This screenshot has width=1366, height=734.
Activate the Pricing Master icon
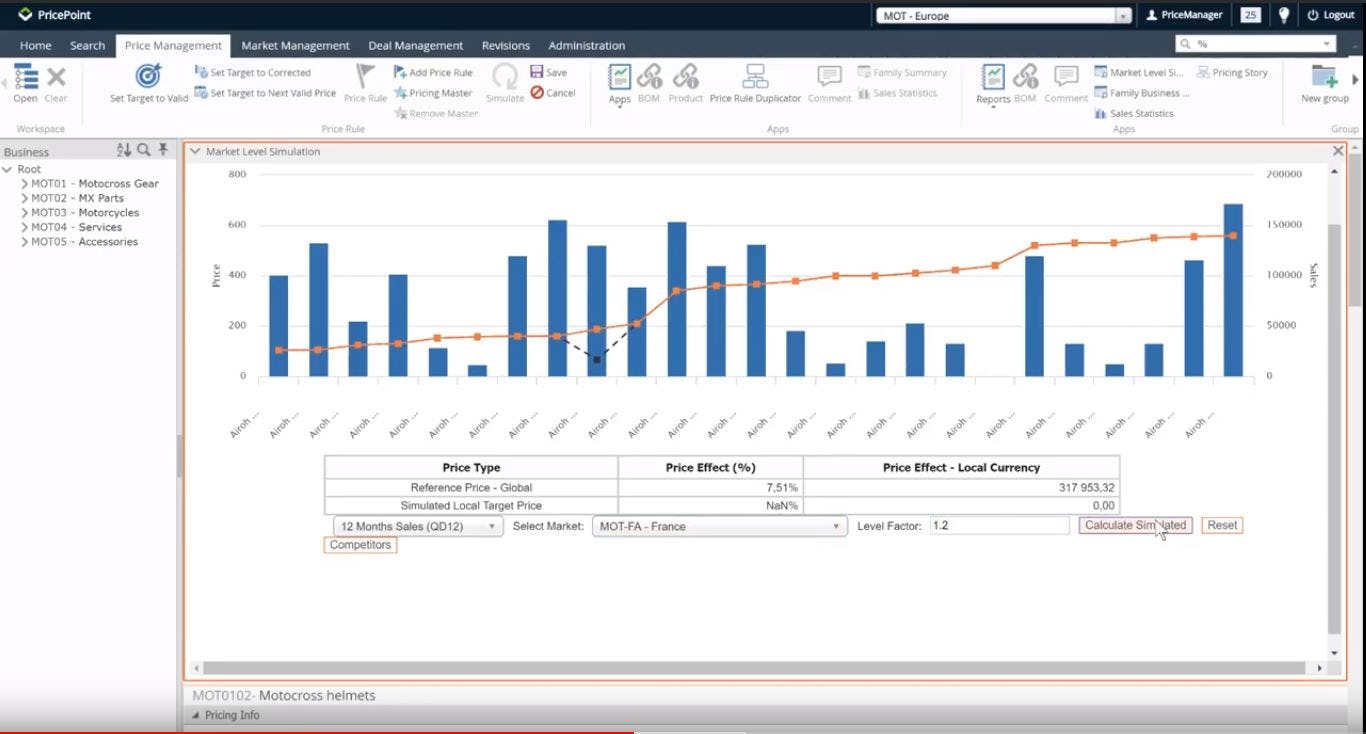click(x=433, y=91)
